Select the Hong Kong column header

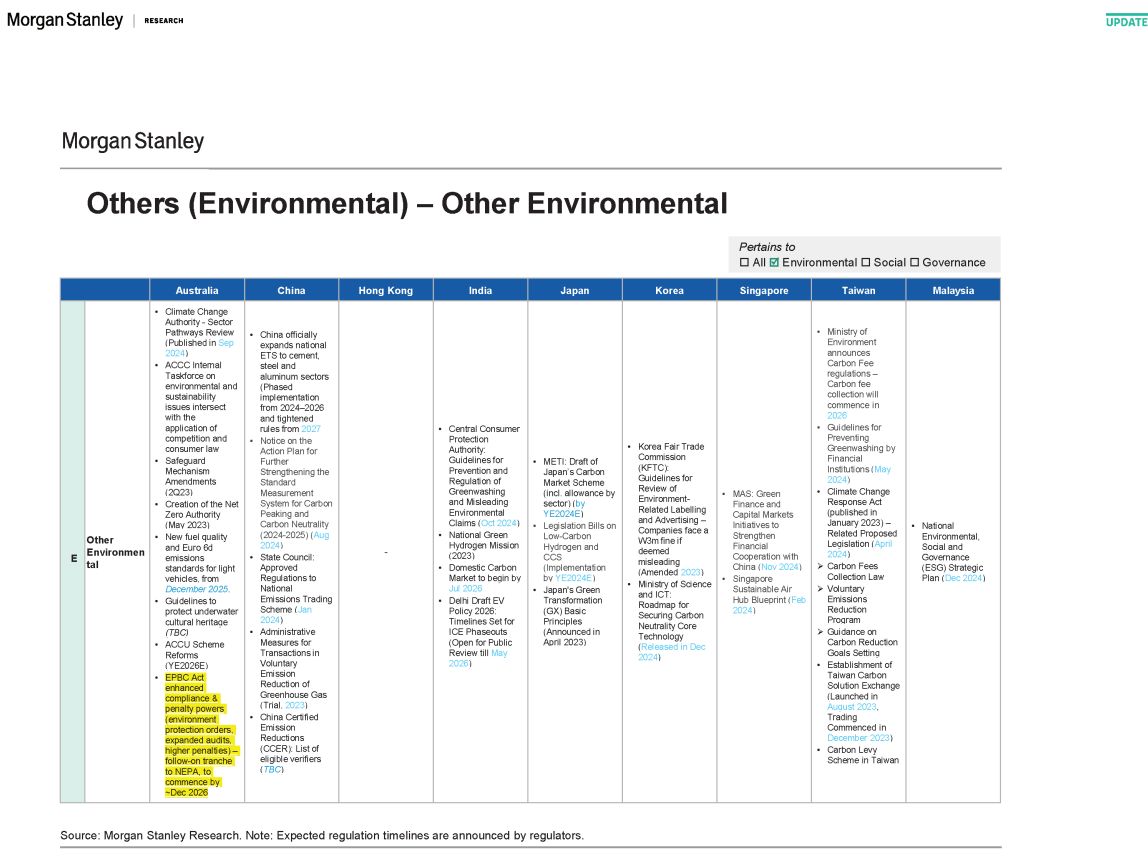tap(386, 290)
